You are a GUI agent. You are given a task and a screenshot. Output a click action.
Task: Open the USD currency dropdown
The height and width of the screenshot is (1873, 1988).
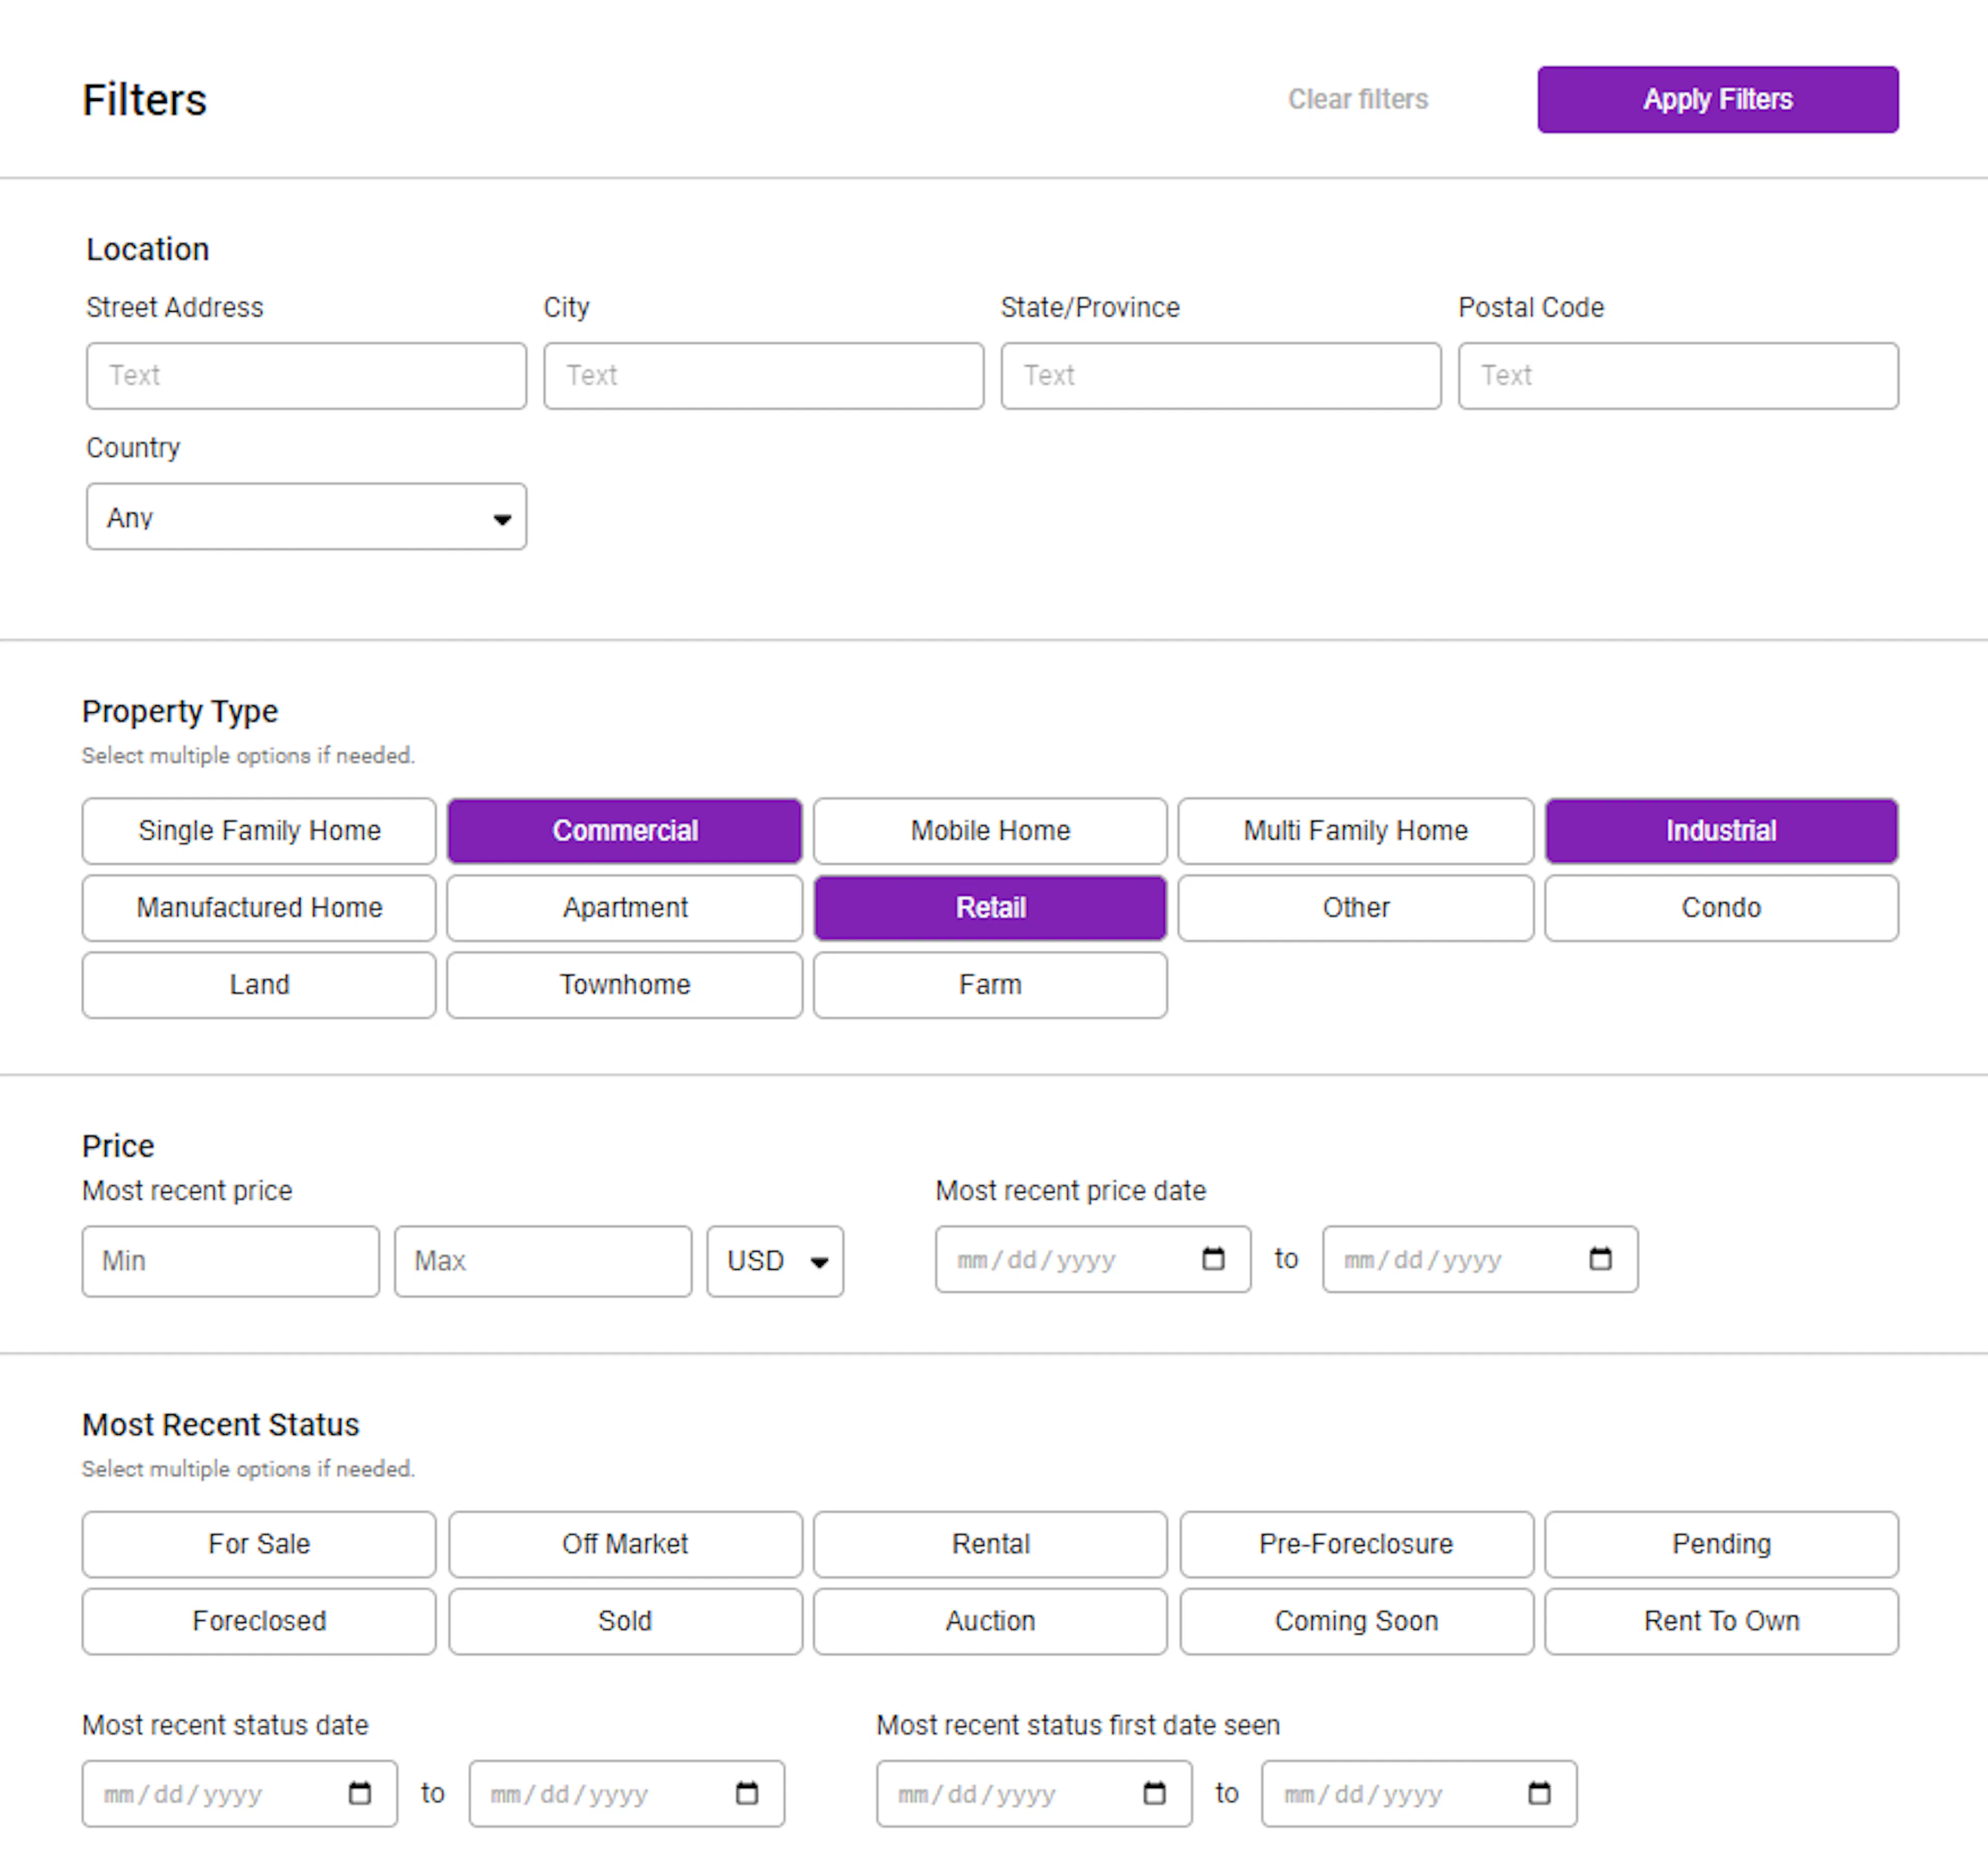click(775, 1261)
